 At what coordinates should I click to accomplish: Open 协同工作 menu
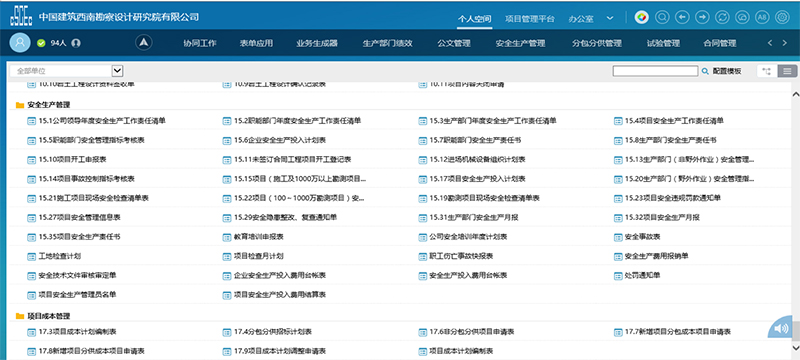click(200, 43)
